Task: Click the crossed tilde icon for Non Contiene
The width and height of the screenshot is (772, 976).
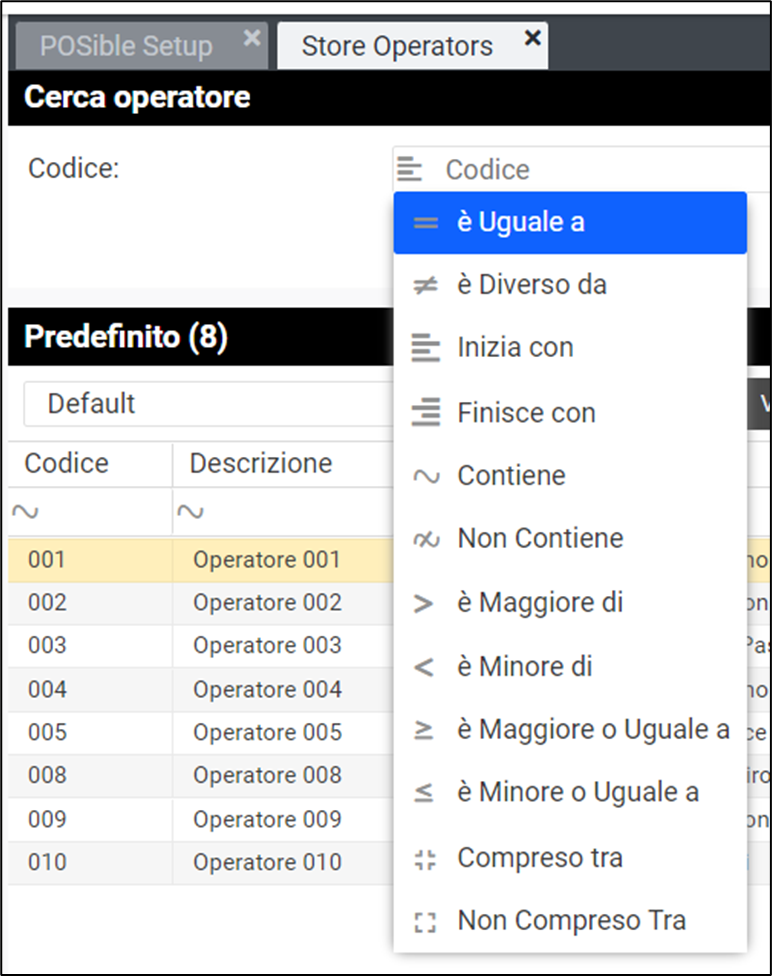Action: (x=426, y=539)
